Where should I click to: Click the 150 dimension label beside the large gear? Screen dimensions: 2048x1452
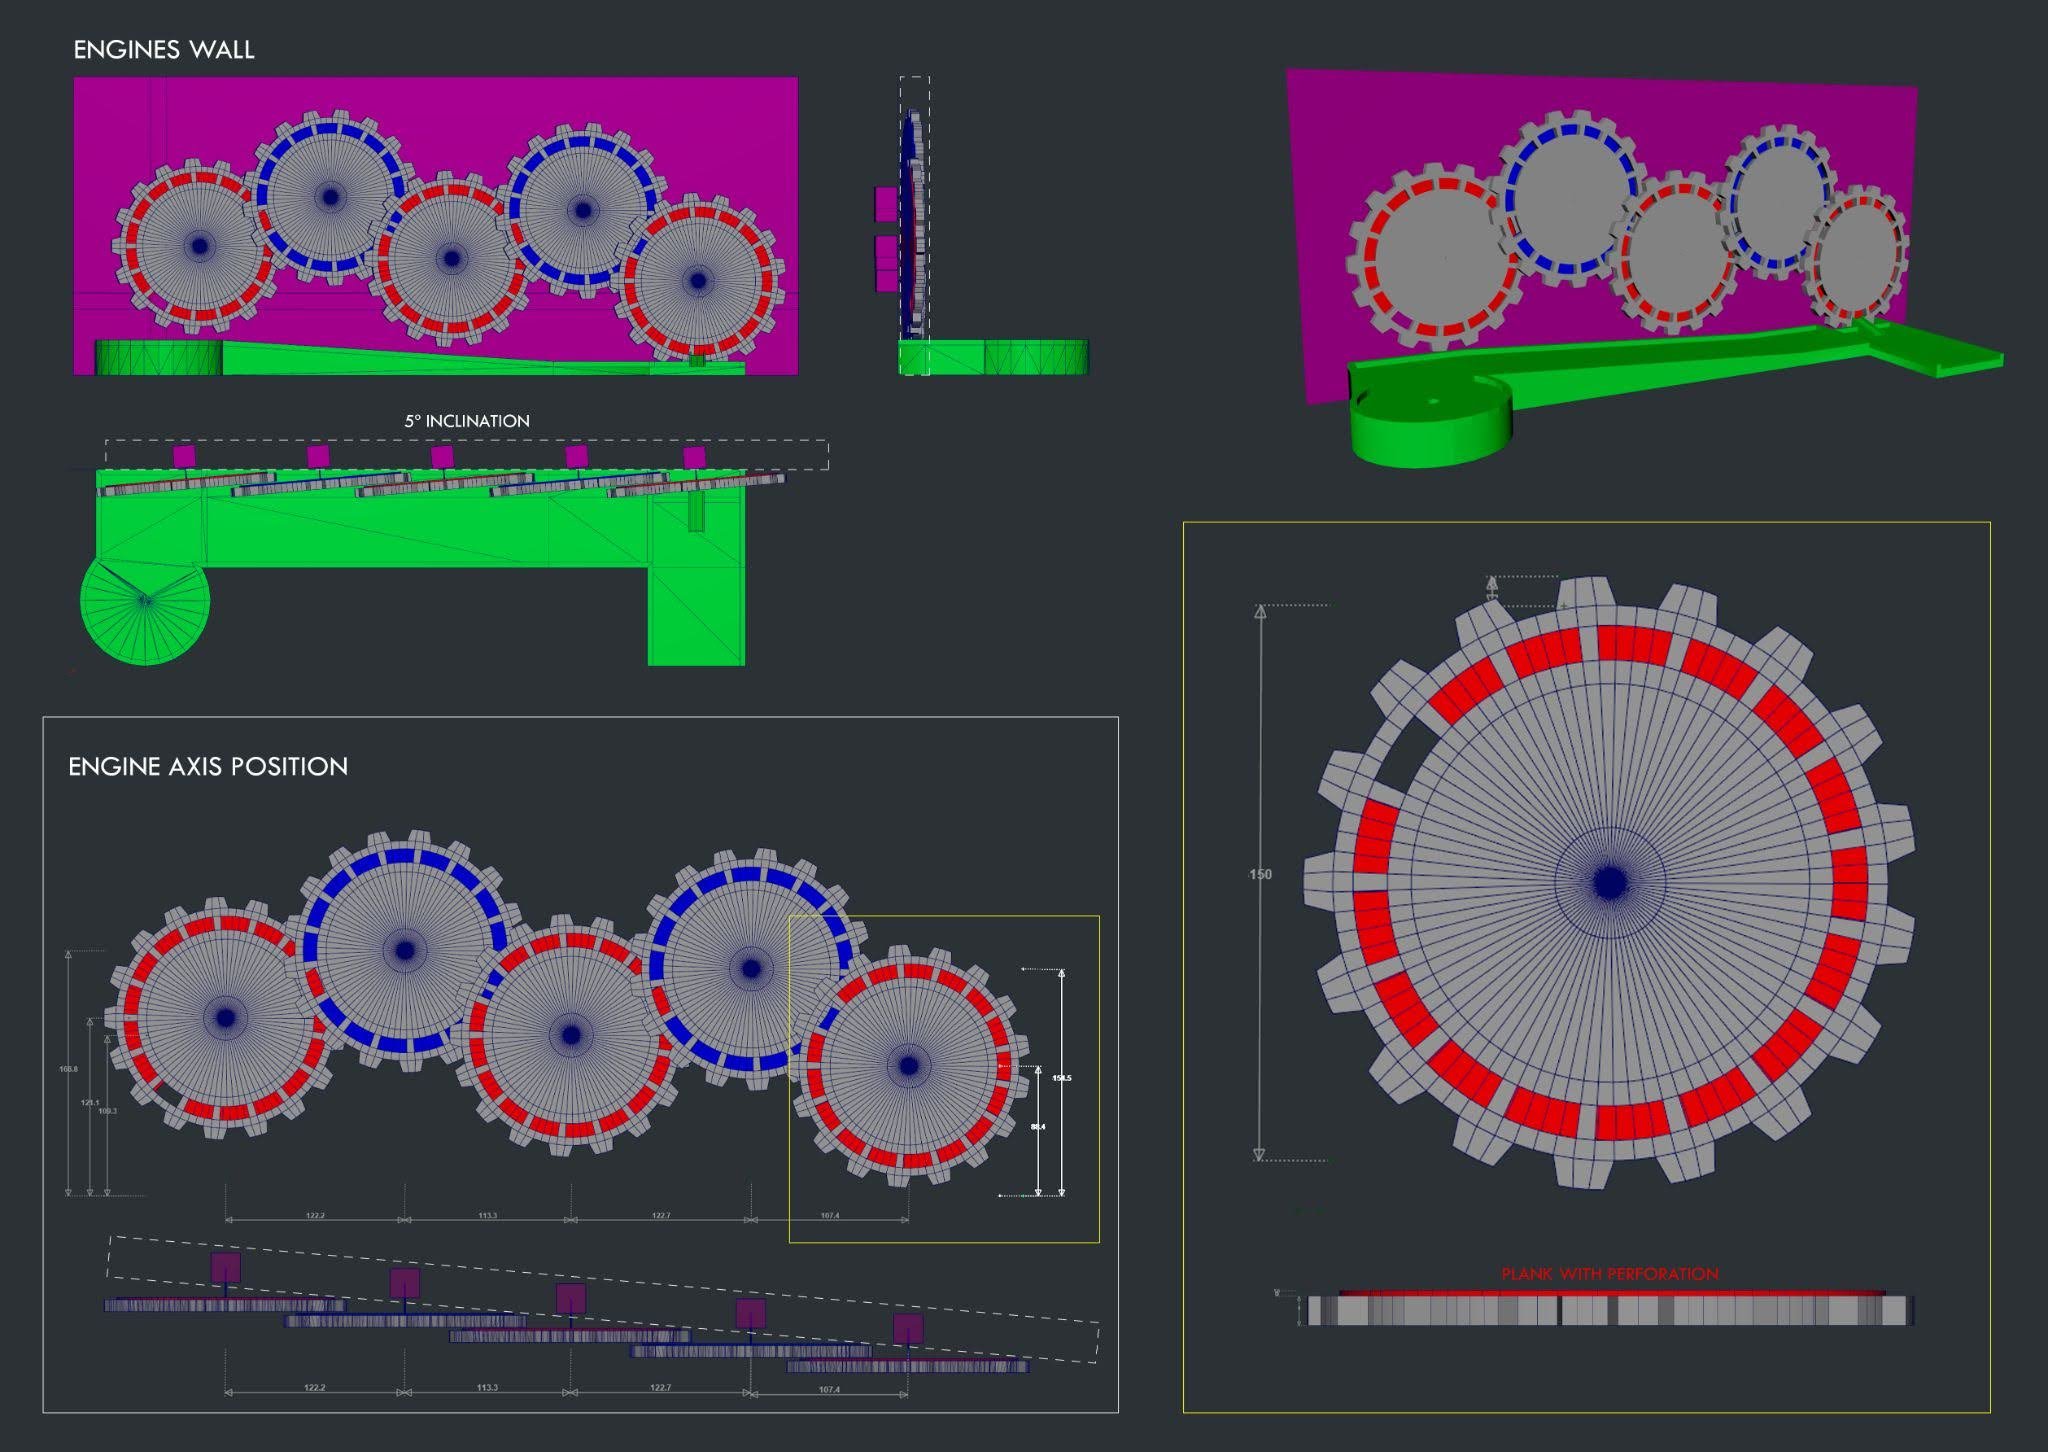pos(1260,875)
